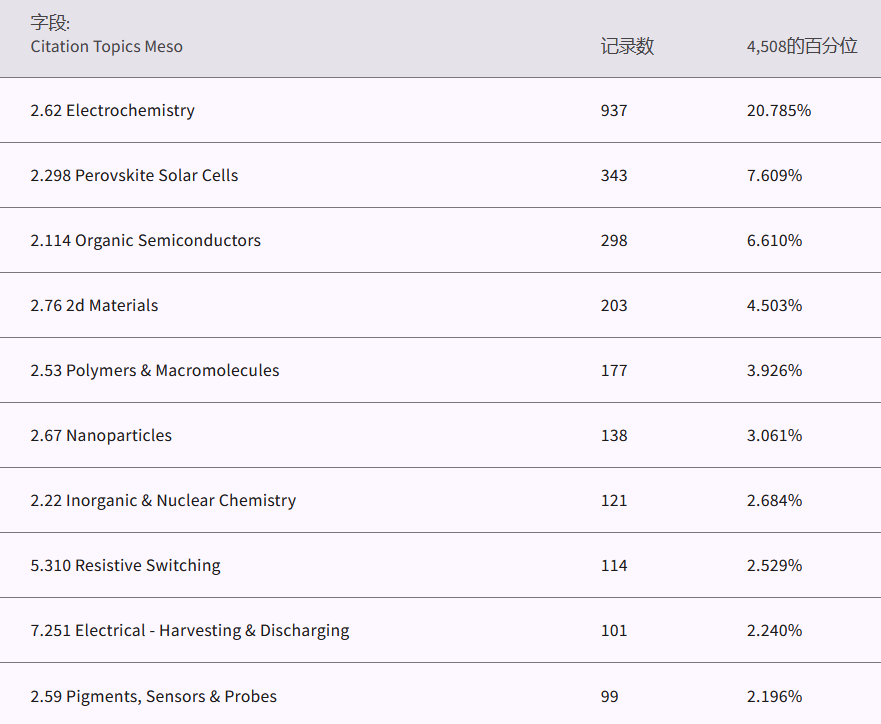
Task: Select the 2.114 Organic Semiconductors topic
Action: (x=145, y=240)
